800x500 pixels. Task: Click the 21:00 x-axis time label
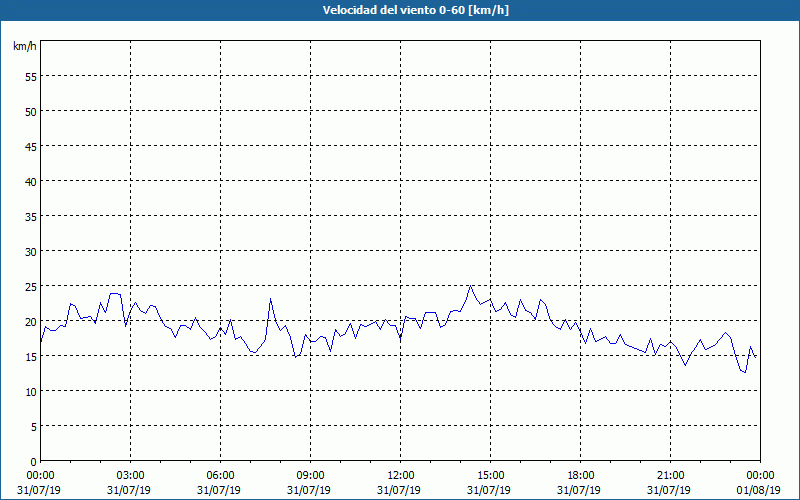tap(670, 476)
